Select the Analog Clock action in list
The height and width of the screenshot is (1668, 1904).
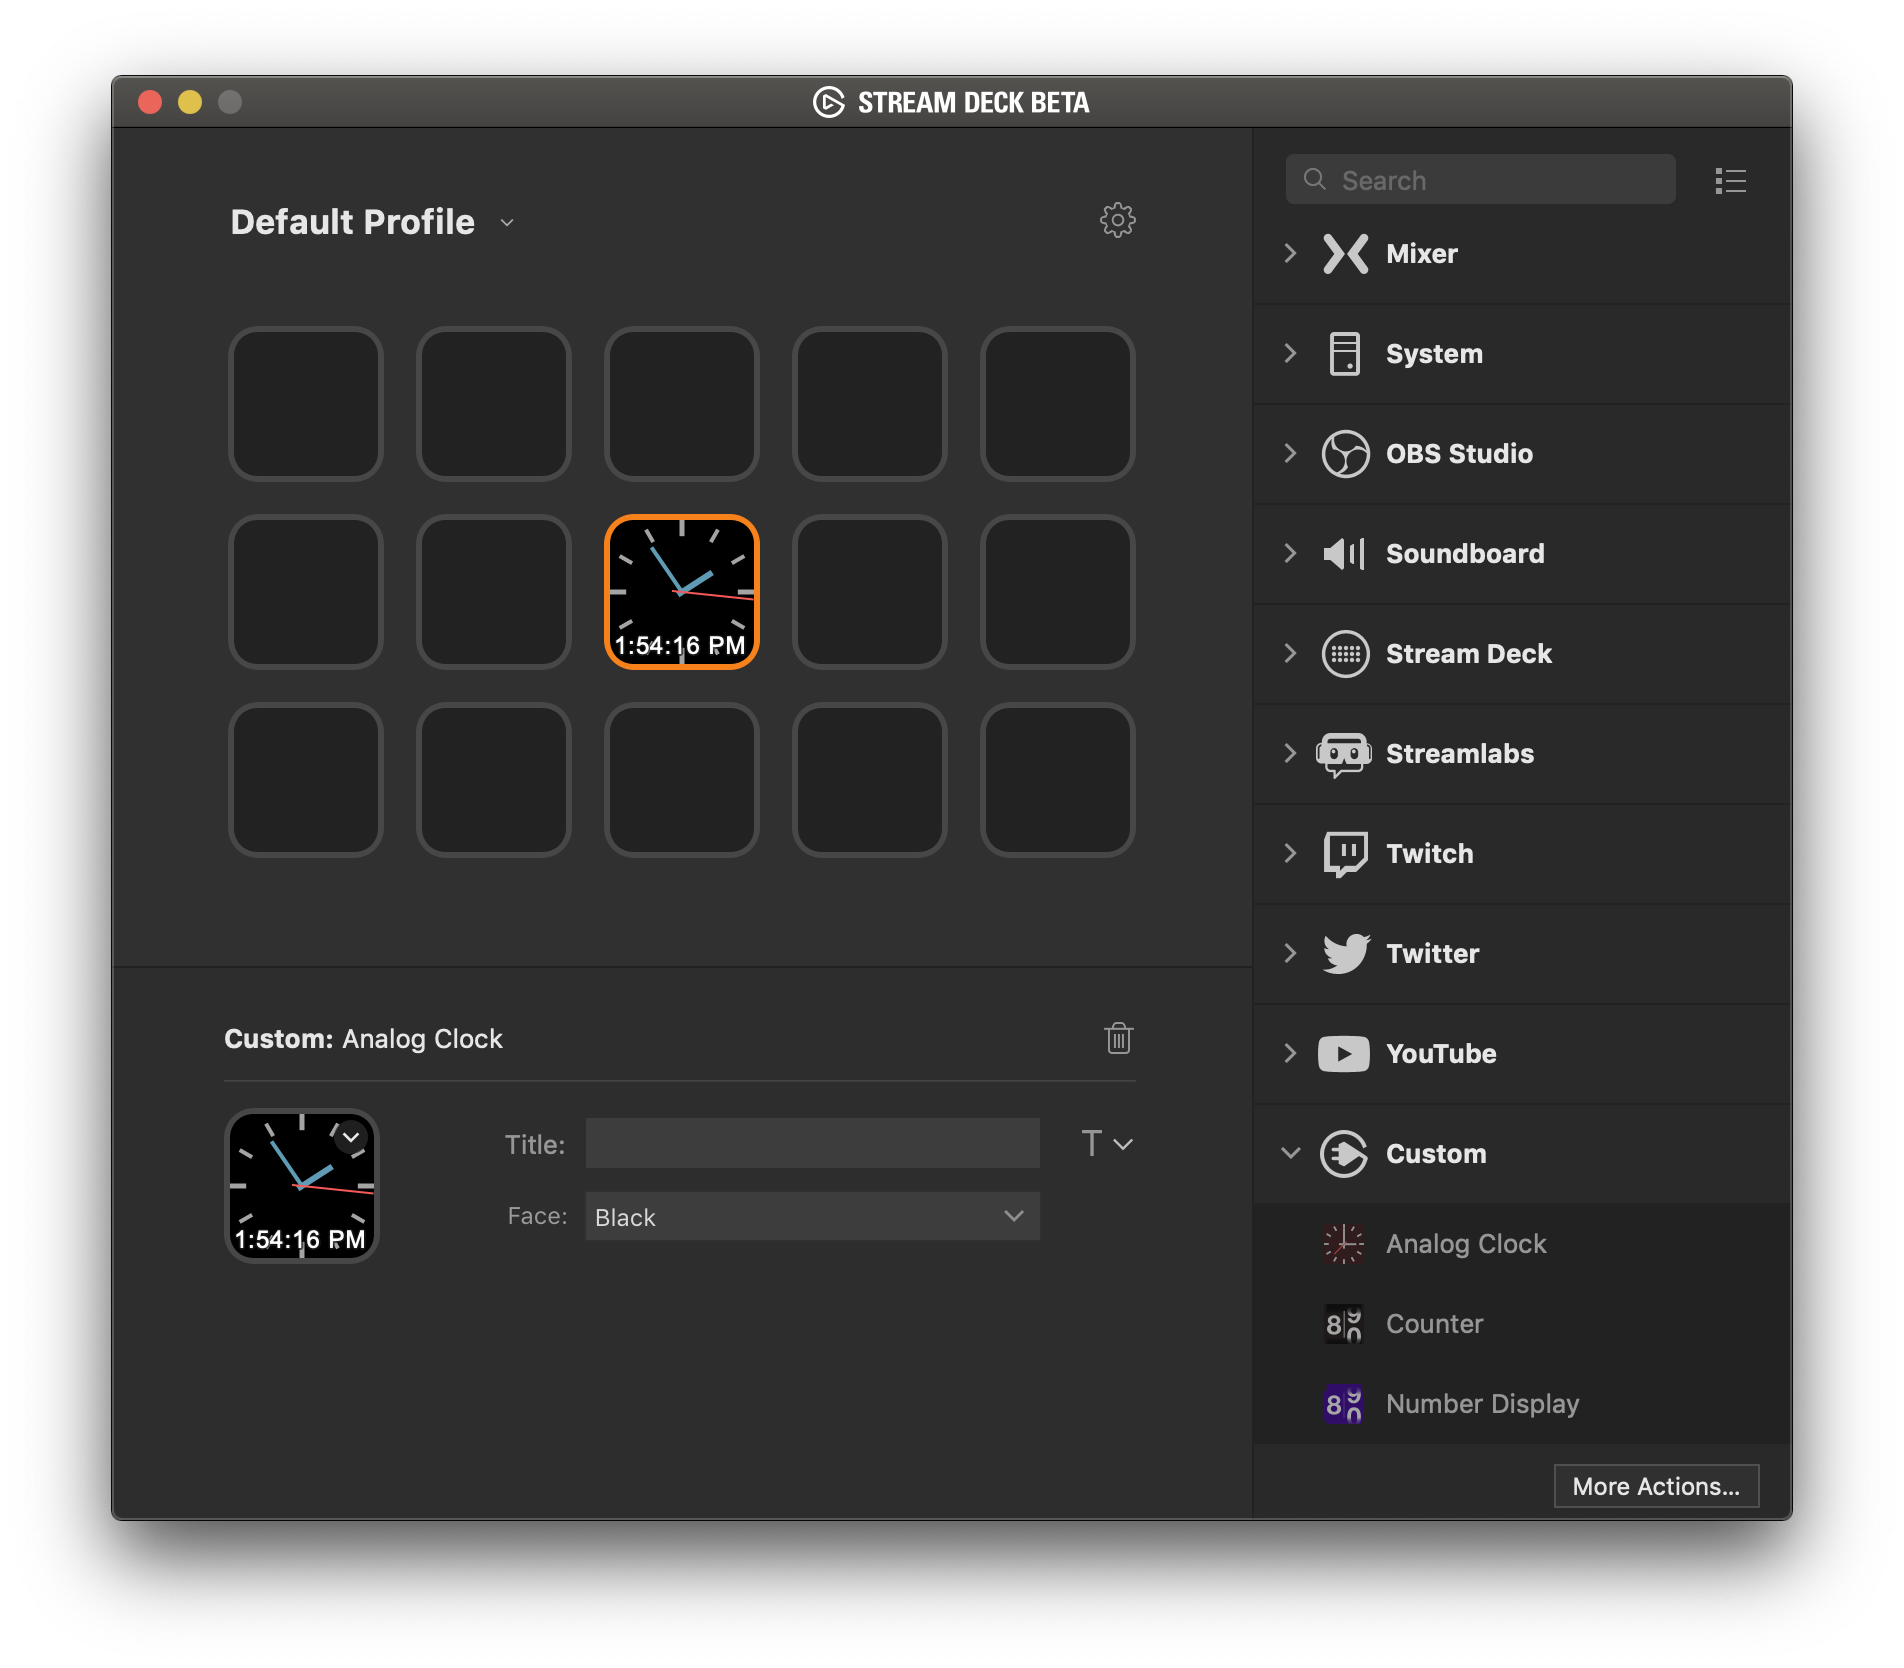pos(1465,1244)
